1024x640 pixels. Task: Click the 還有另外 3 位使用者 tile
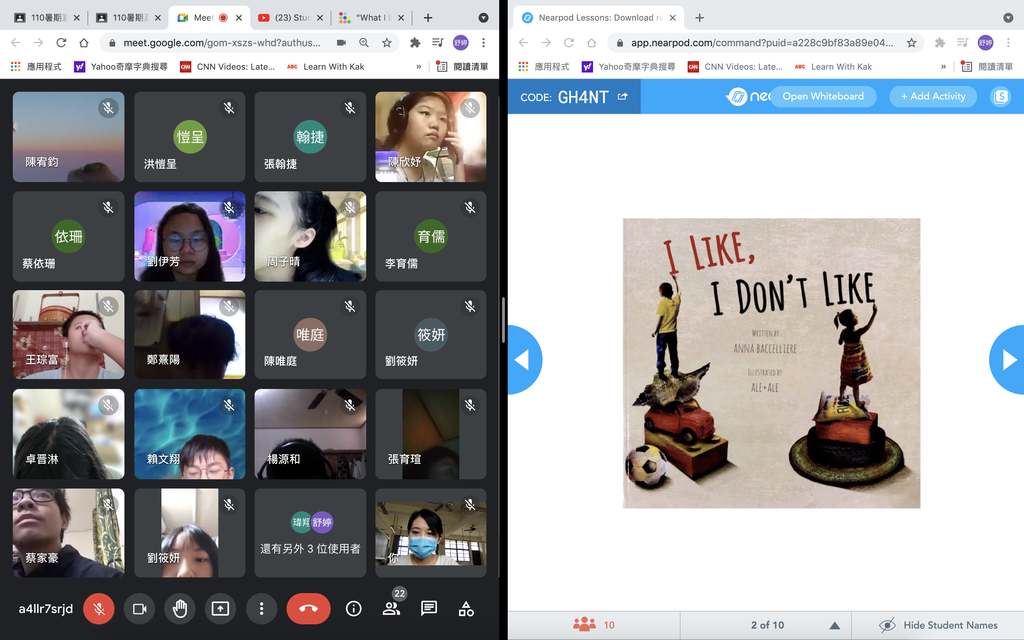click(310, 533)
